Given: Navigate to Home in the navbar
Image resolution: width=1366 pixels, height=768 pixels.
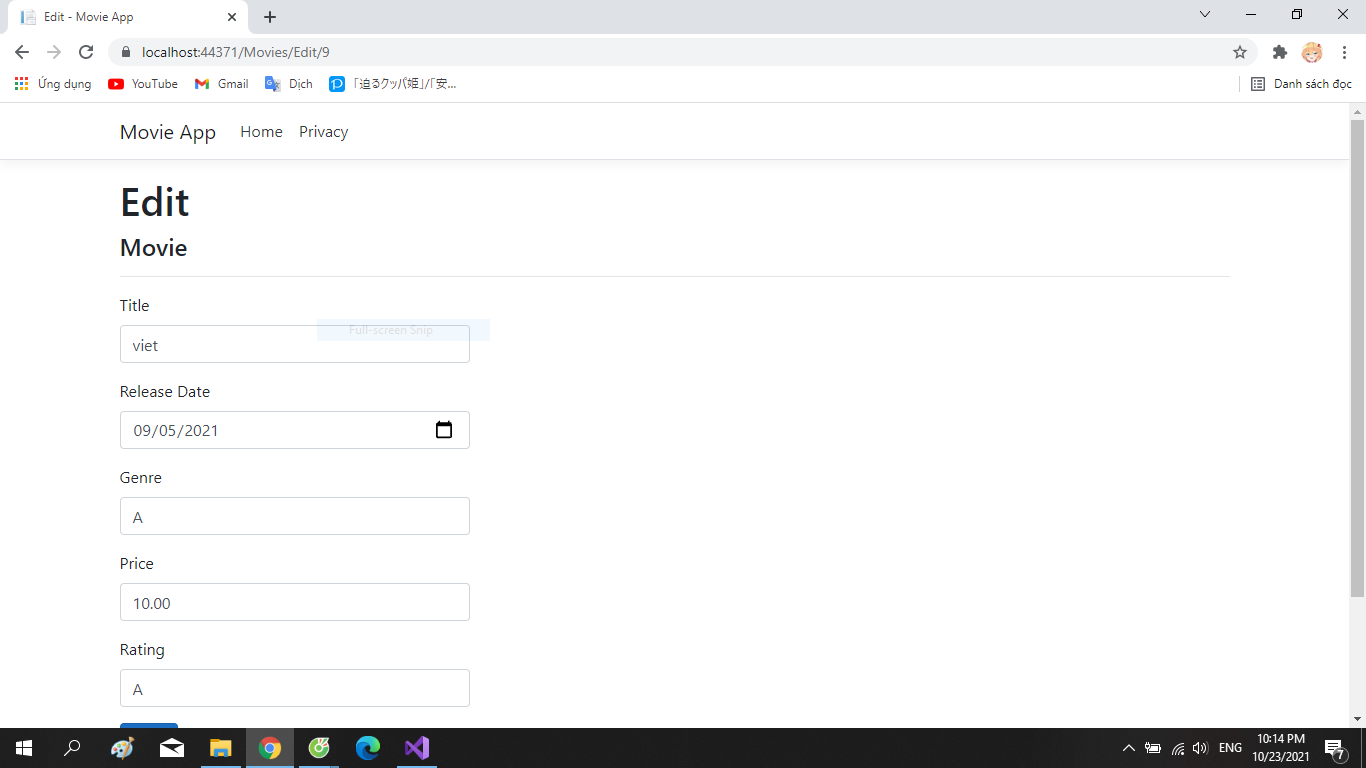Looking at the screenshot, I should coord(261,131).
